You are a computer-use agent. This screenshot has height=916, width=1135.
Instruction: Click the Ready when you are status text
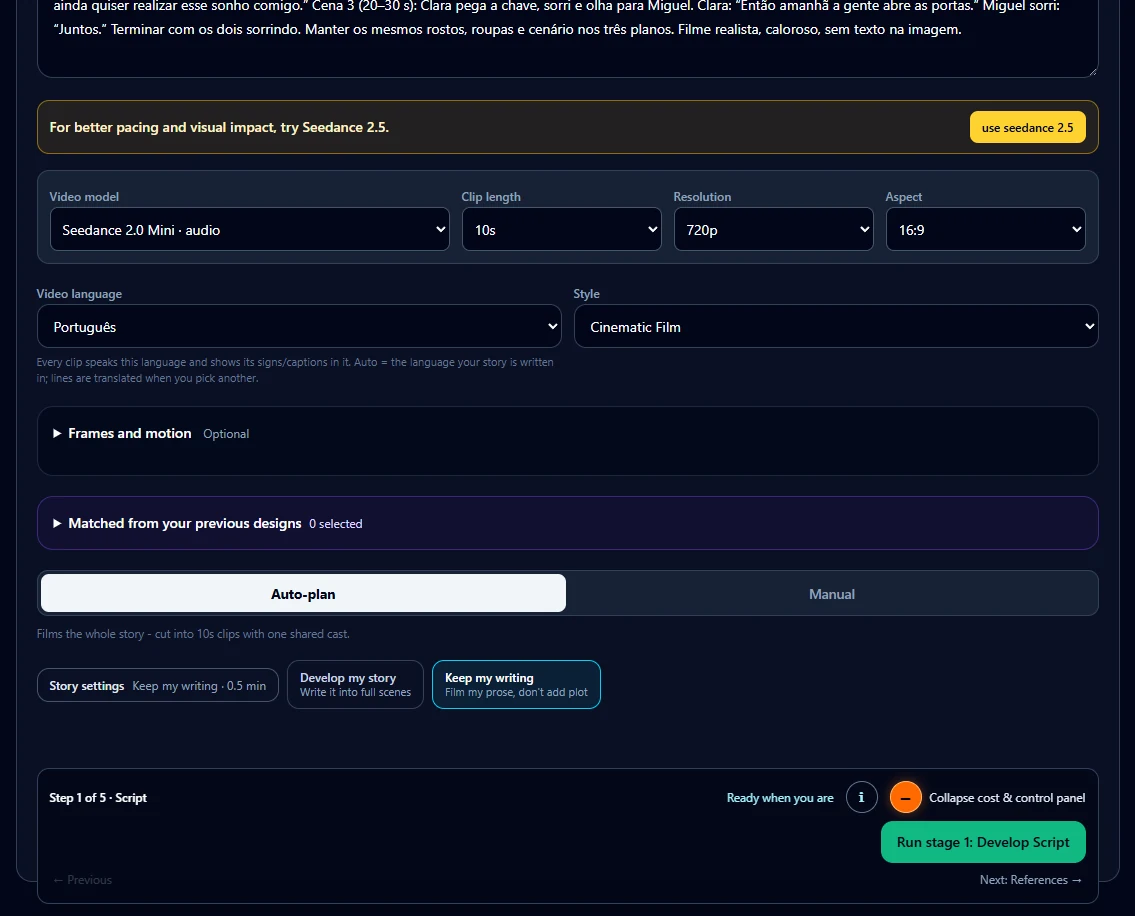coord(780,797)
